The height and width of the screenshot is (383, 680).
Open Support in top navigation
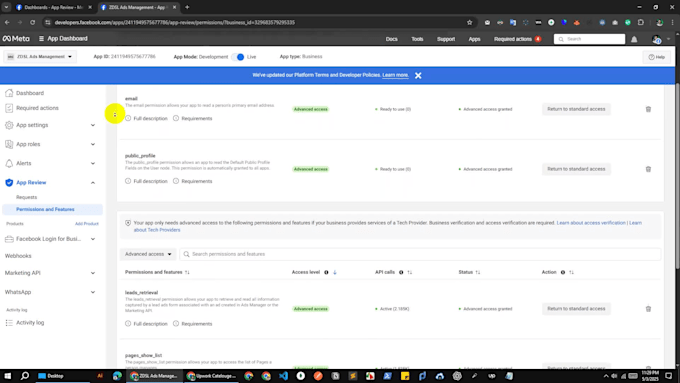click(446, 39)
